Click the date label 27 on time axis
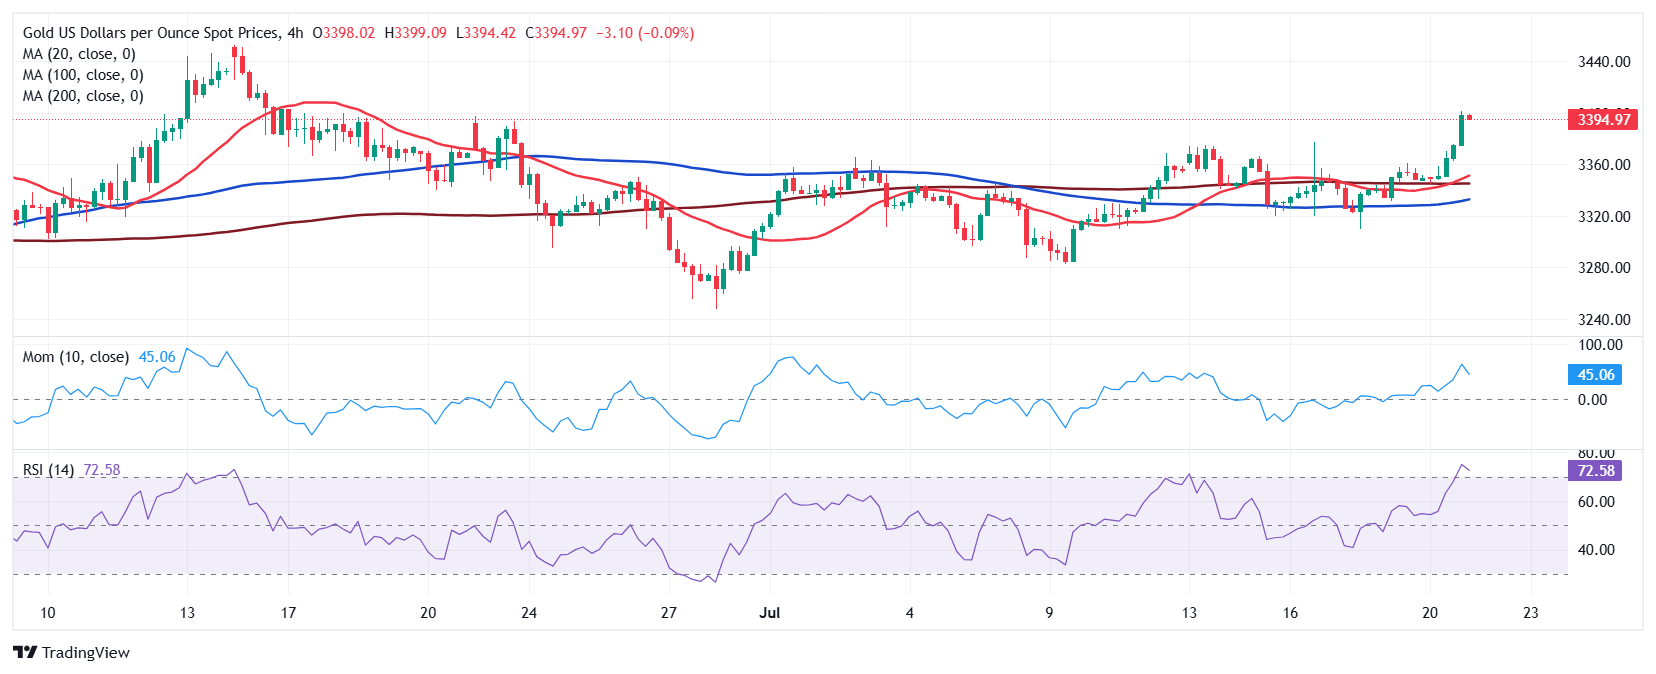This screenshot has width=1656, height=674. (x=669, y=613)
